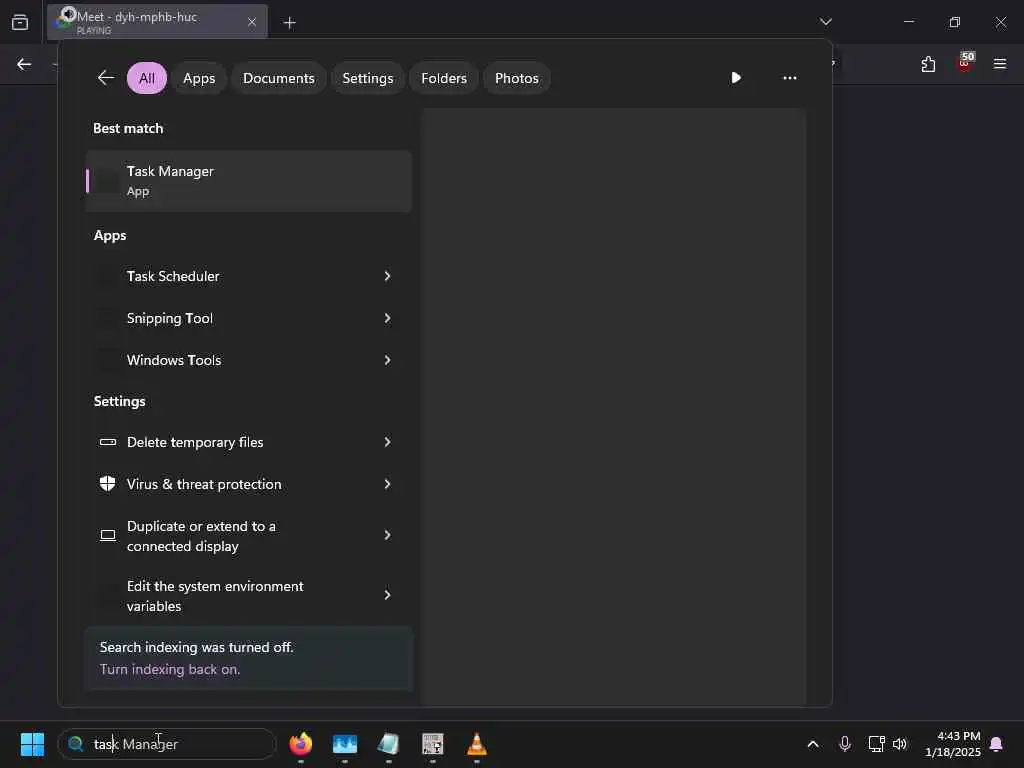This screenshot has height=768, width=1024.
Task: Switch to the Apps filter
Action: click(x=199, y=78)
